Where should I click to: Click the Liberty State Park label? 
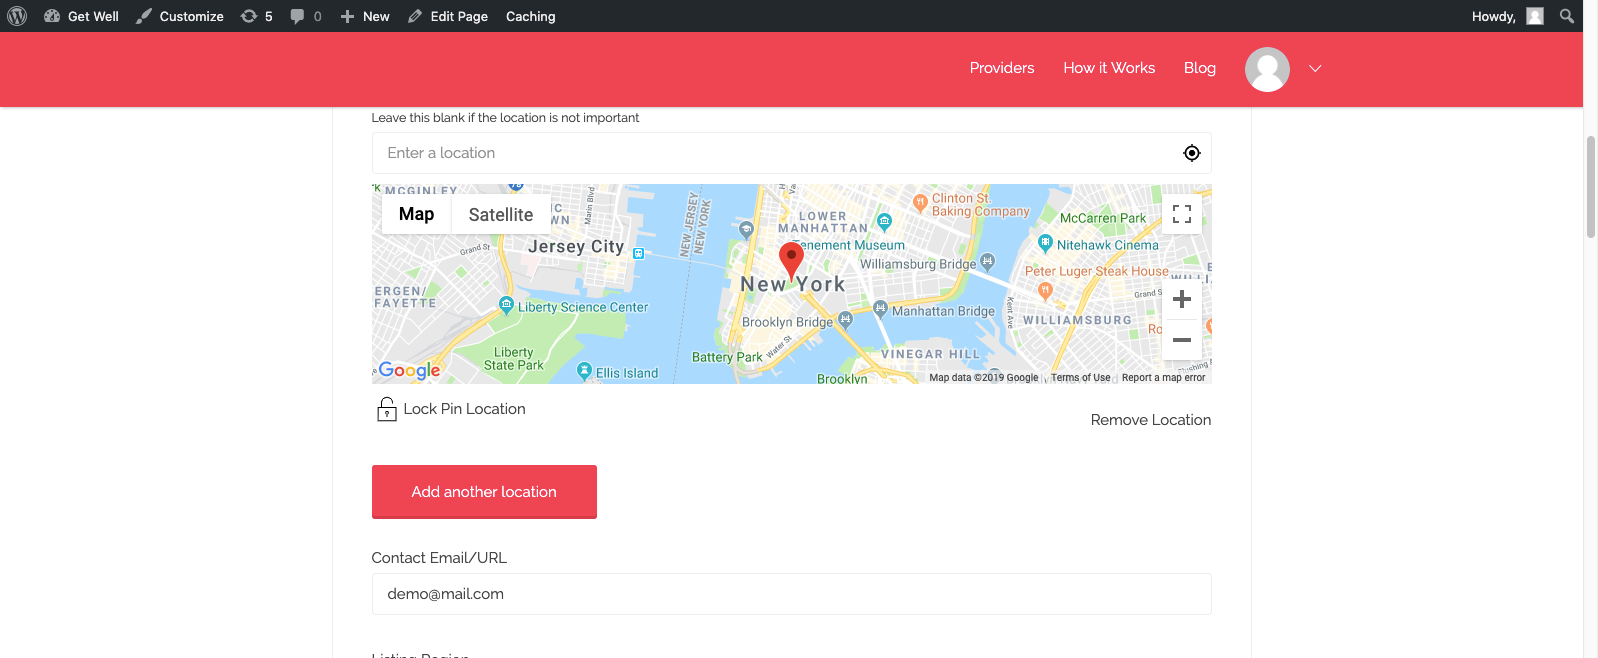(x=514, y=359)
